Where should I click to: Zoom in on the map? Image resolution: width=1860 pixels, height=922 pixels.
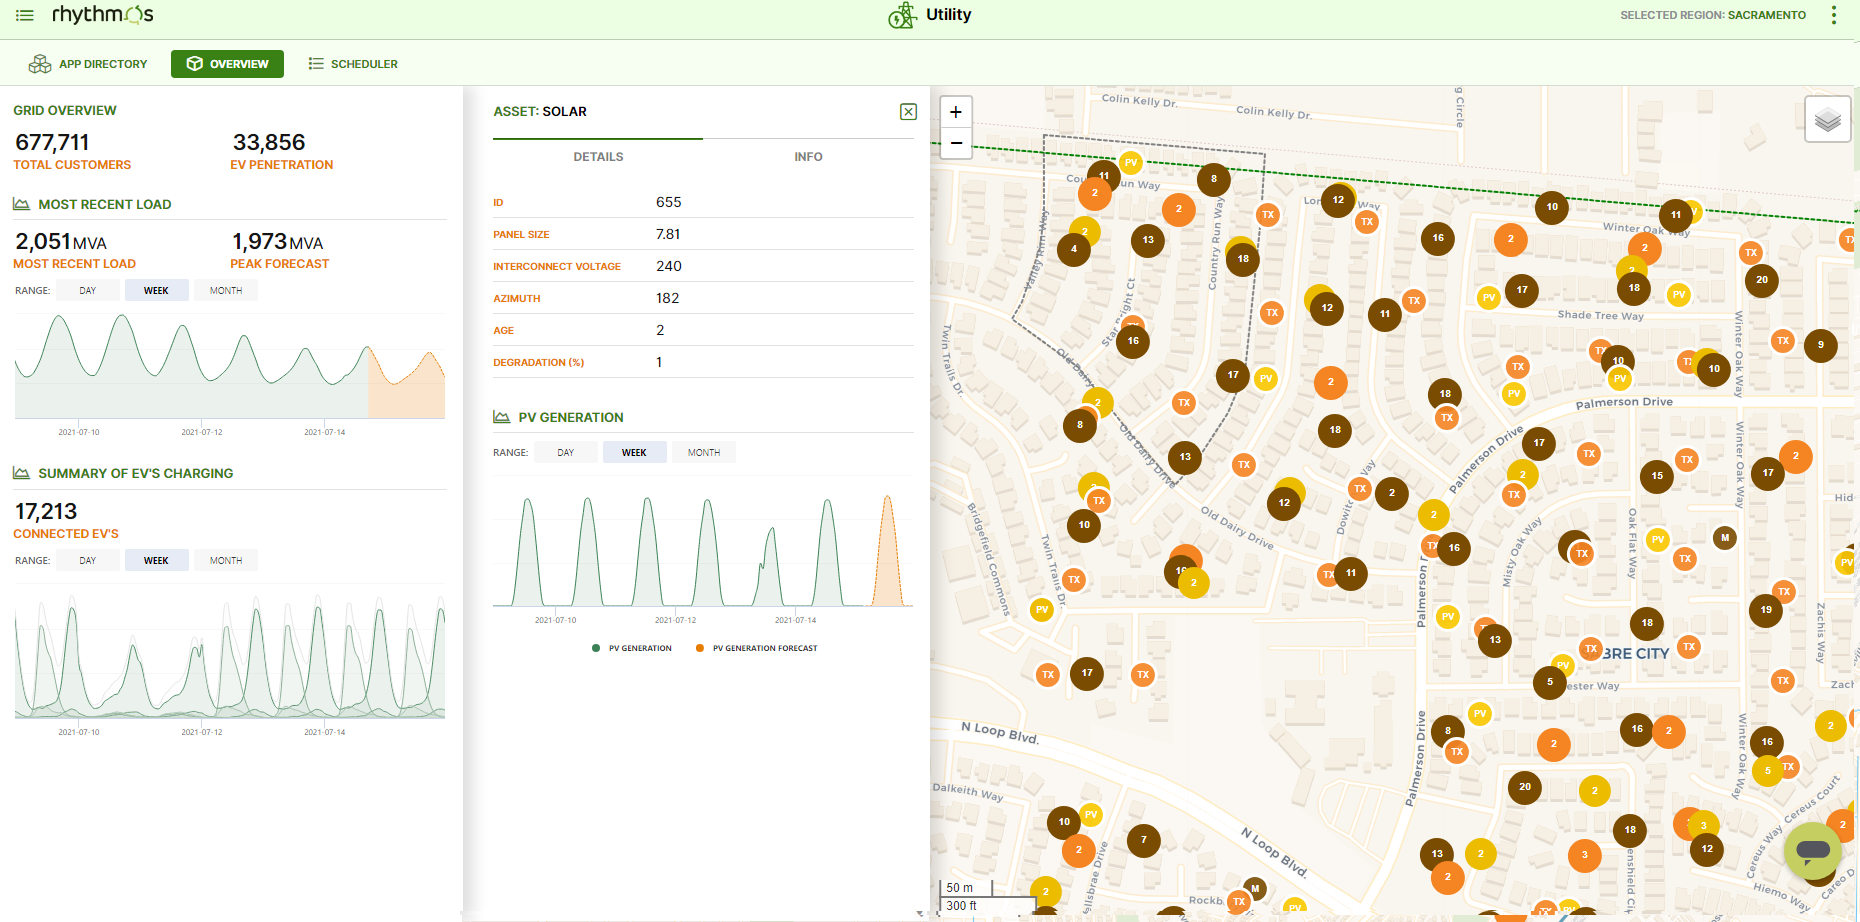[956, 112]
